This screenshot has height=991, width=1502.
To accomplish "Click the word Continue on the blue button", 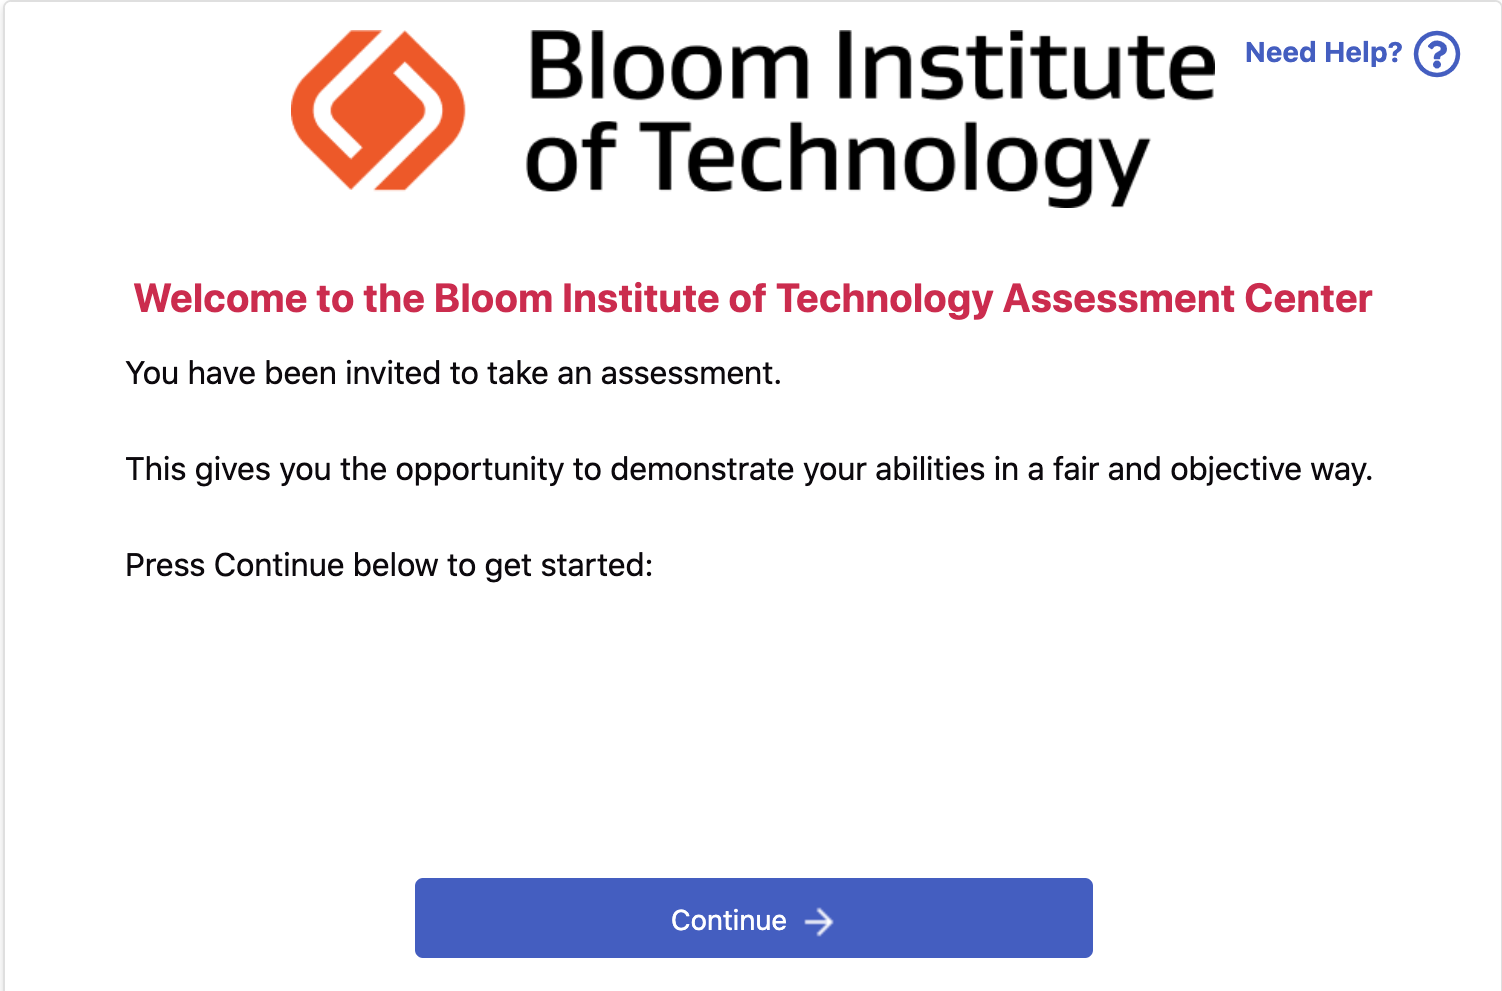I will [x=729, y=920].
